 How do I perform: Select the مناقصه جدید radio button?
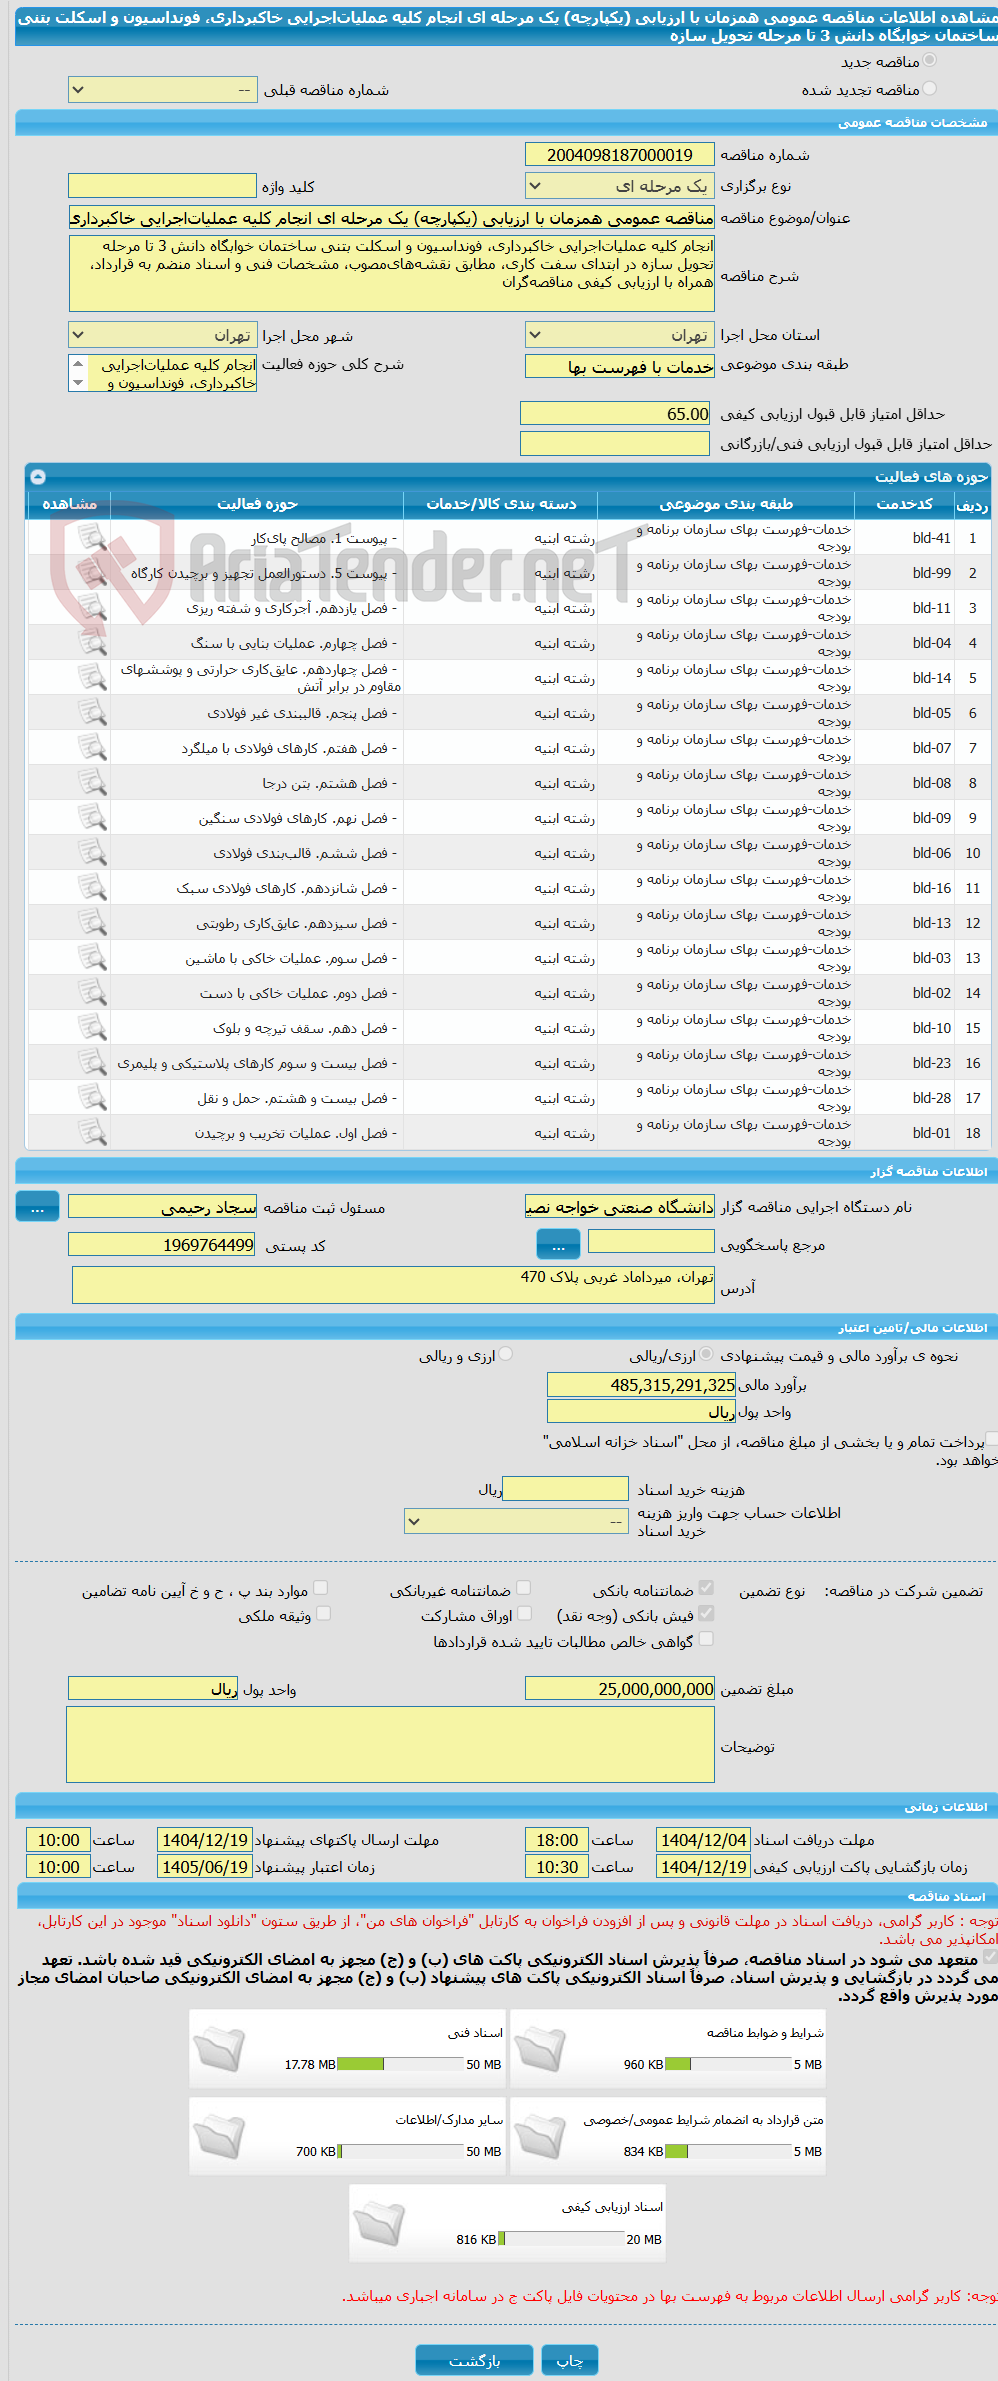pos(929,61)
